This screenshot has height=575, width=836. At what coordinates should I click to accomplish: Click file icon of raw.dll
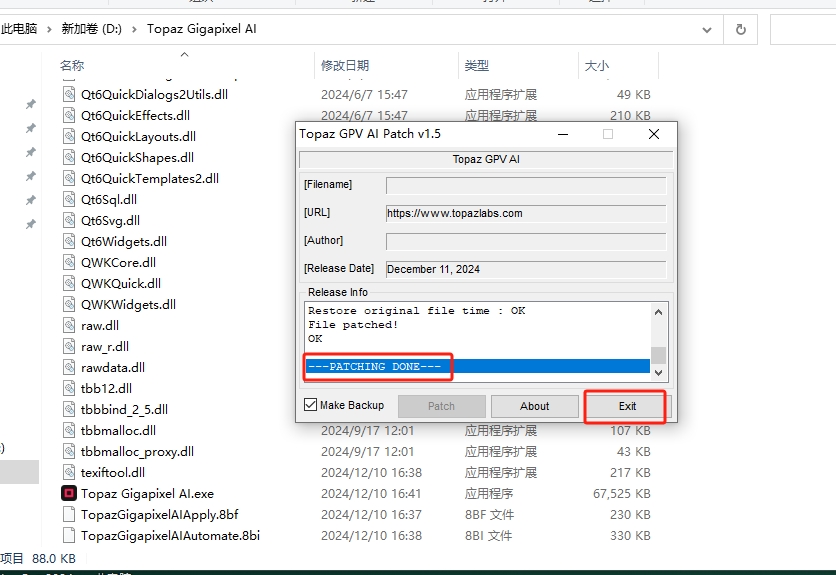click(x=69, y=325)
